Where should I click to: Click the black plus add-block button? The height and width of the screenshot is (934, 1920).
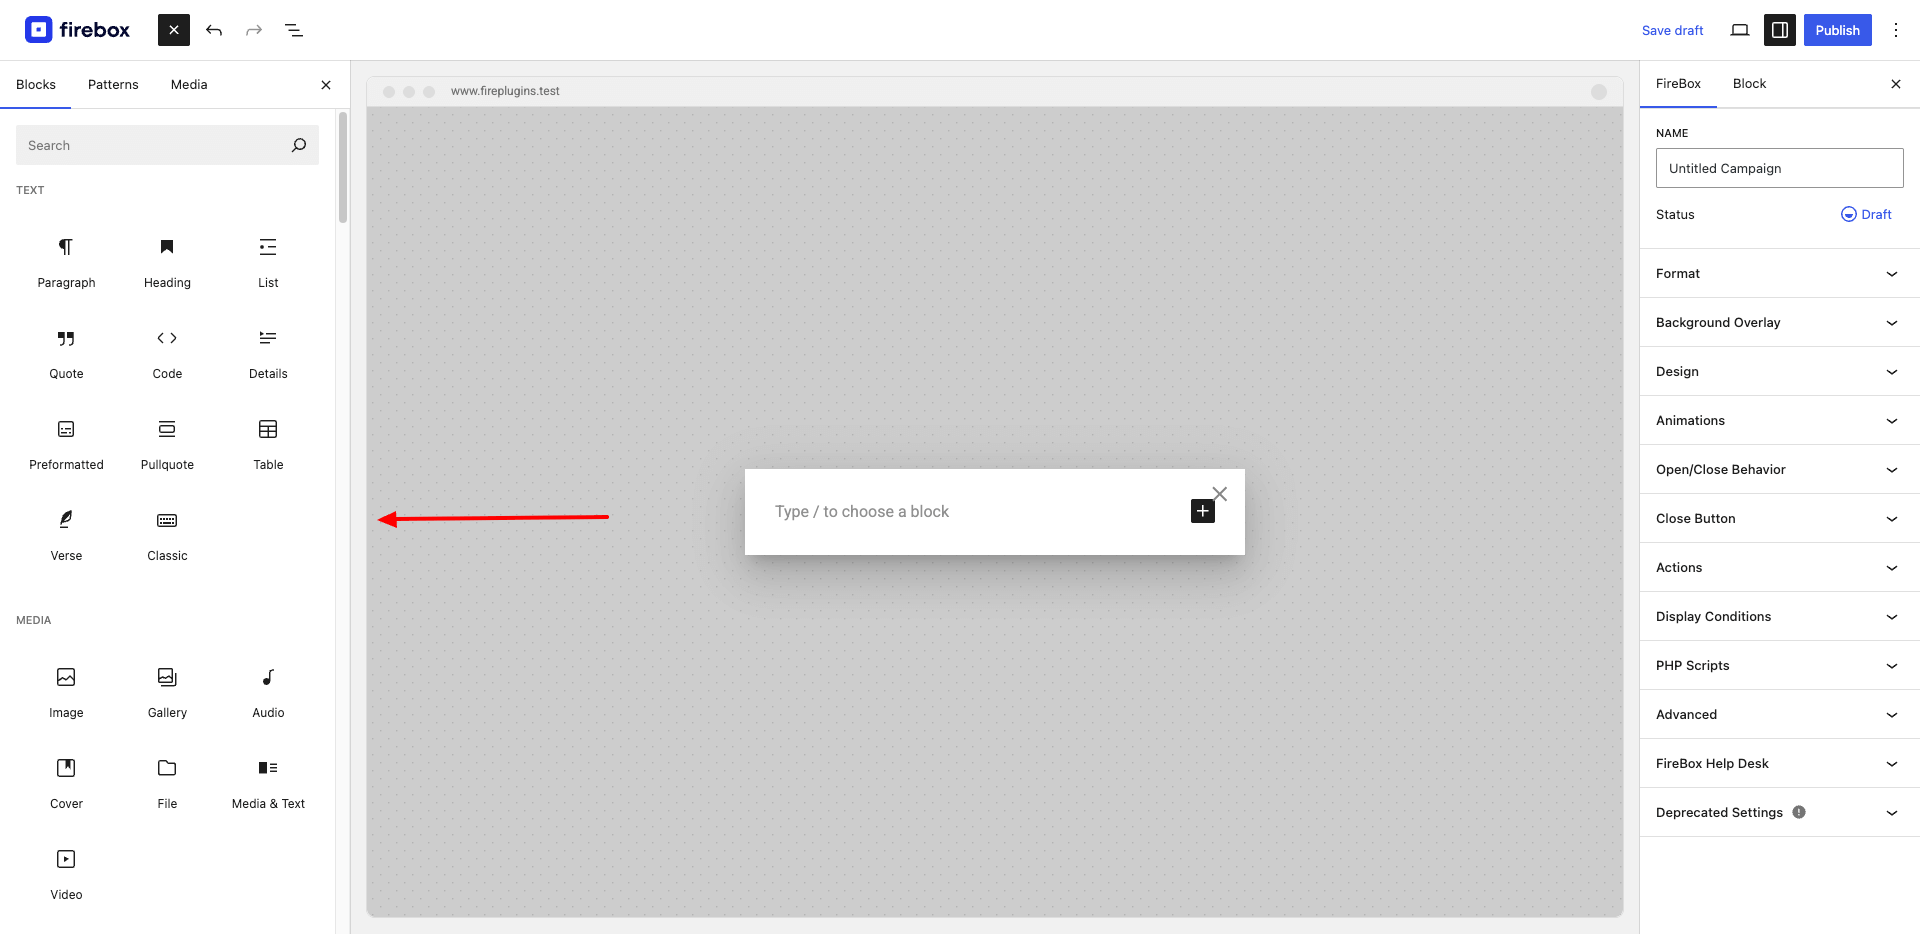point(1203,511)
